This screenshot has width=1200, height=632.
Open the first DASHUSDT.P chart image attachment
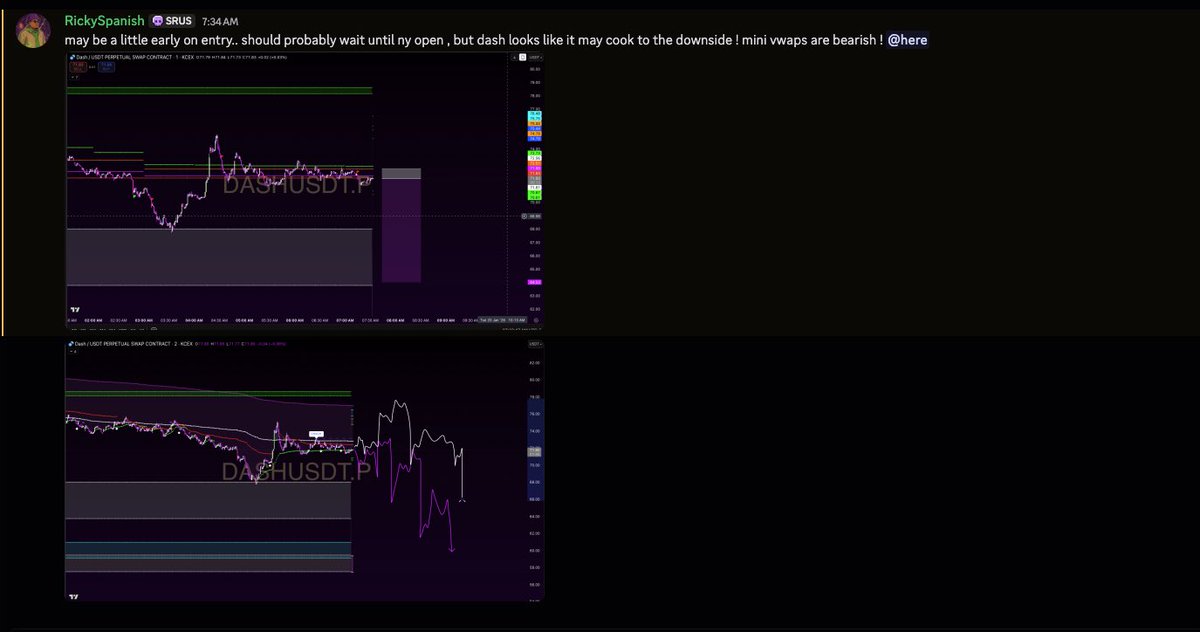tap(304, 192)
